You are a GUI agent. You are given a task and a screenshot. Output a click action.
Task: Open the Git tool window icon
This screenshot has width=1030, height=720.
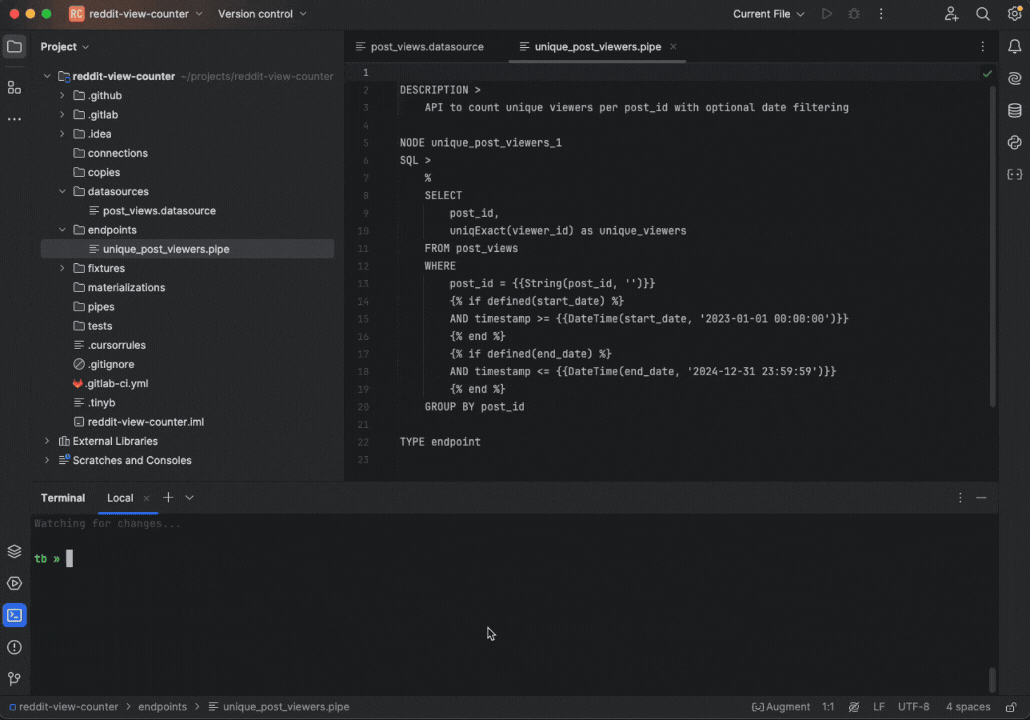(14, 679)
